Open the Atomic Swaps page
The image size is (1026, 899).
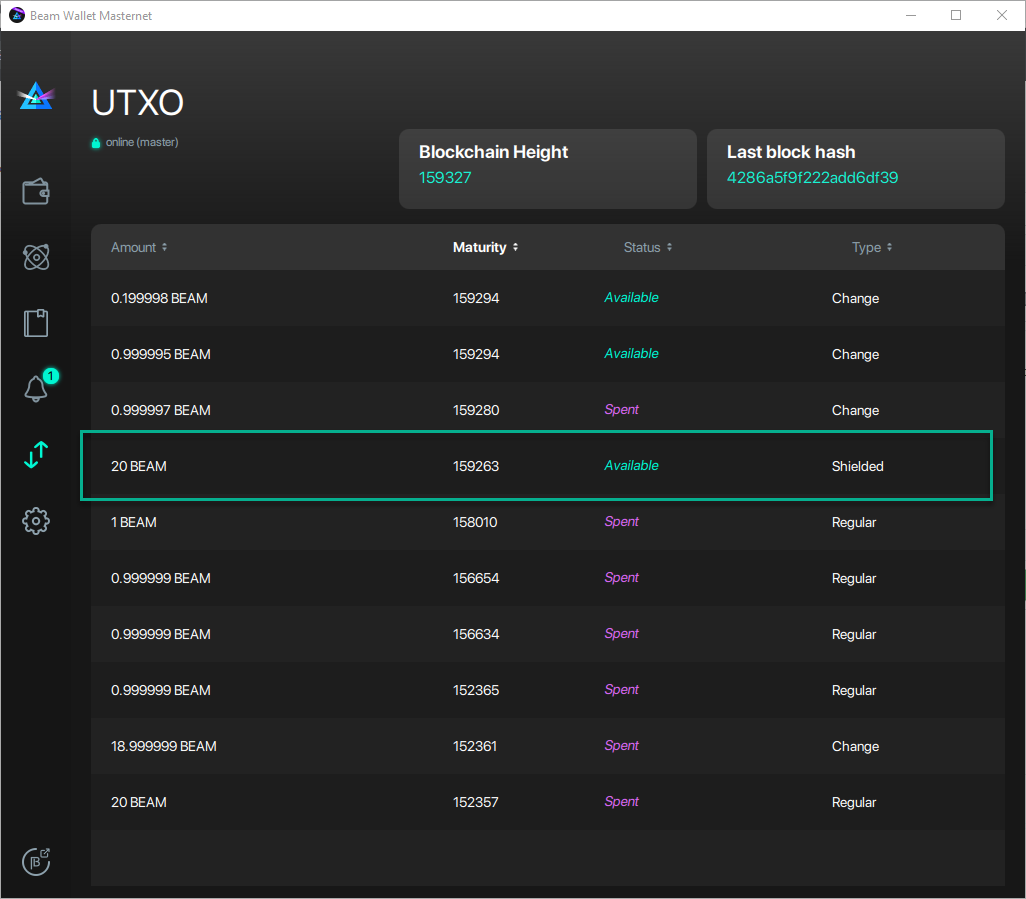click(x=36, y=257)
